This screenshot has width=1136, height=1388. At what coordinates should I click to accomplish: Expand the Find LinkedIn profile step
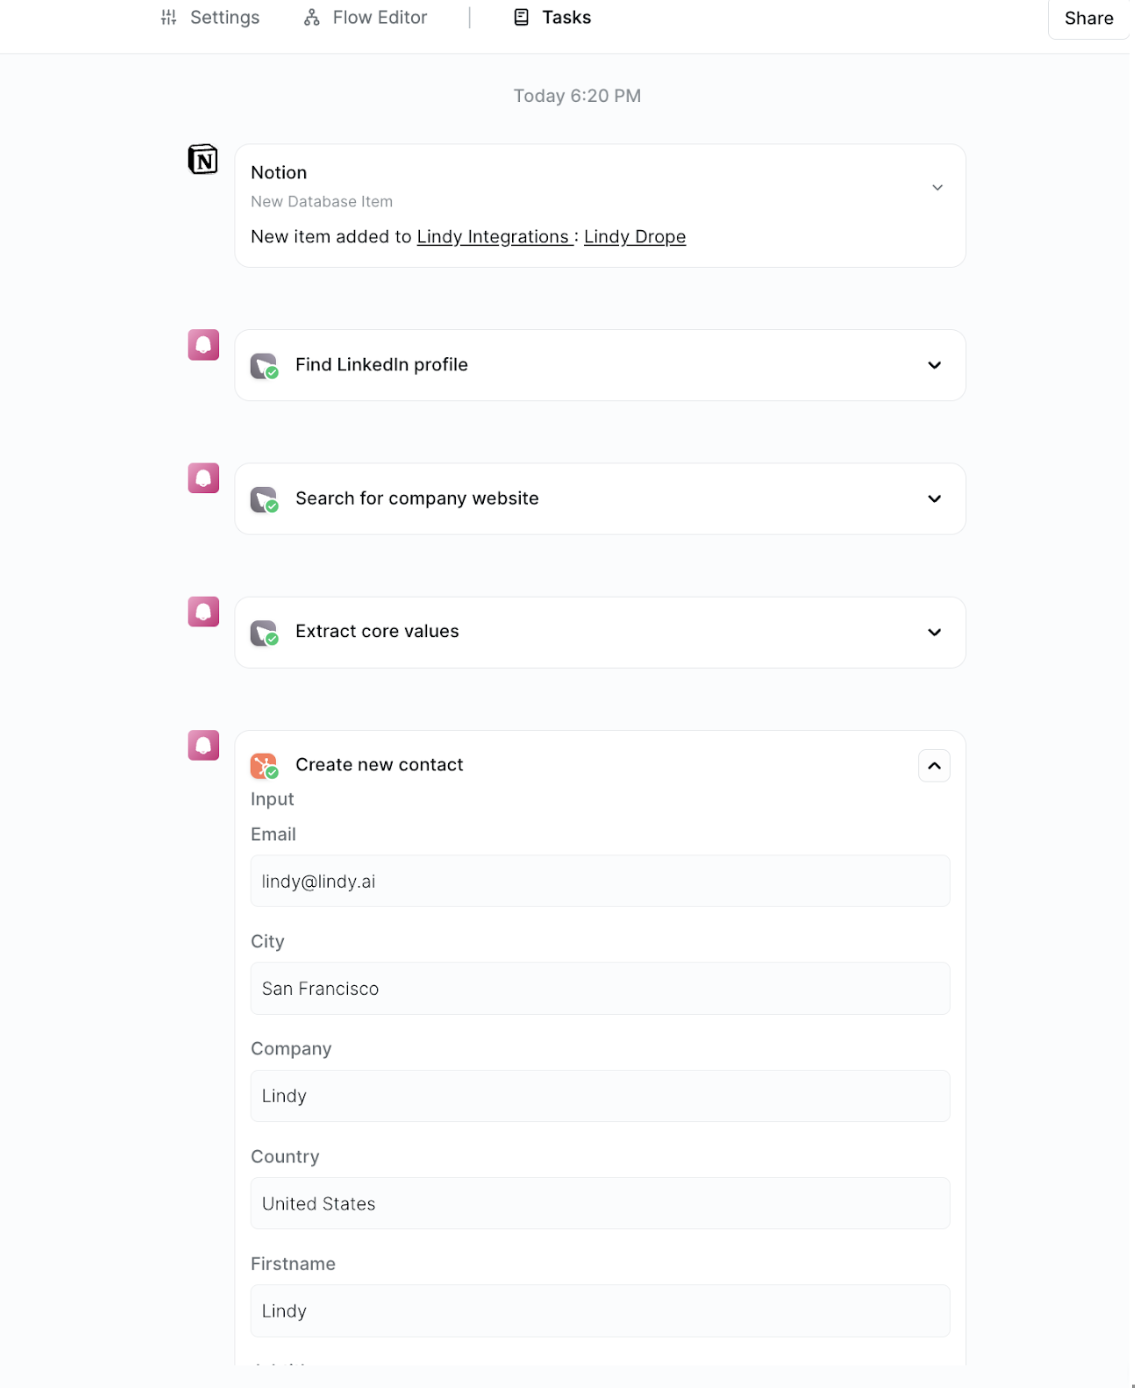point(934,365)
